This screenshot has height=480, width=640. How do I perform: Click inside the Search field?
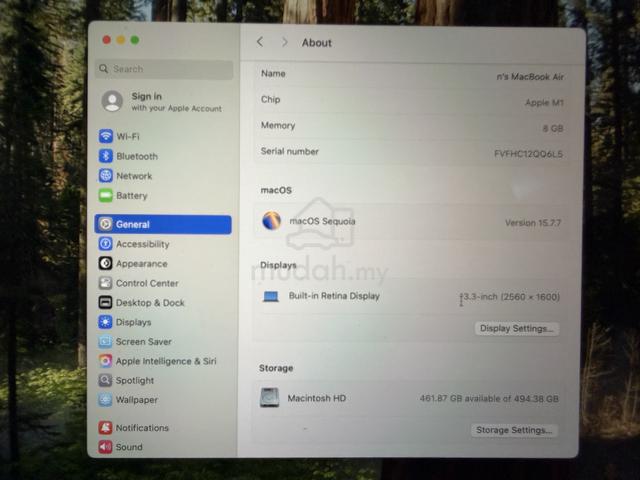click(x=164, y=69)
